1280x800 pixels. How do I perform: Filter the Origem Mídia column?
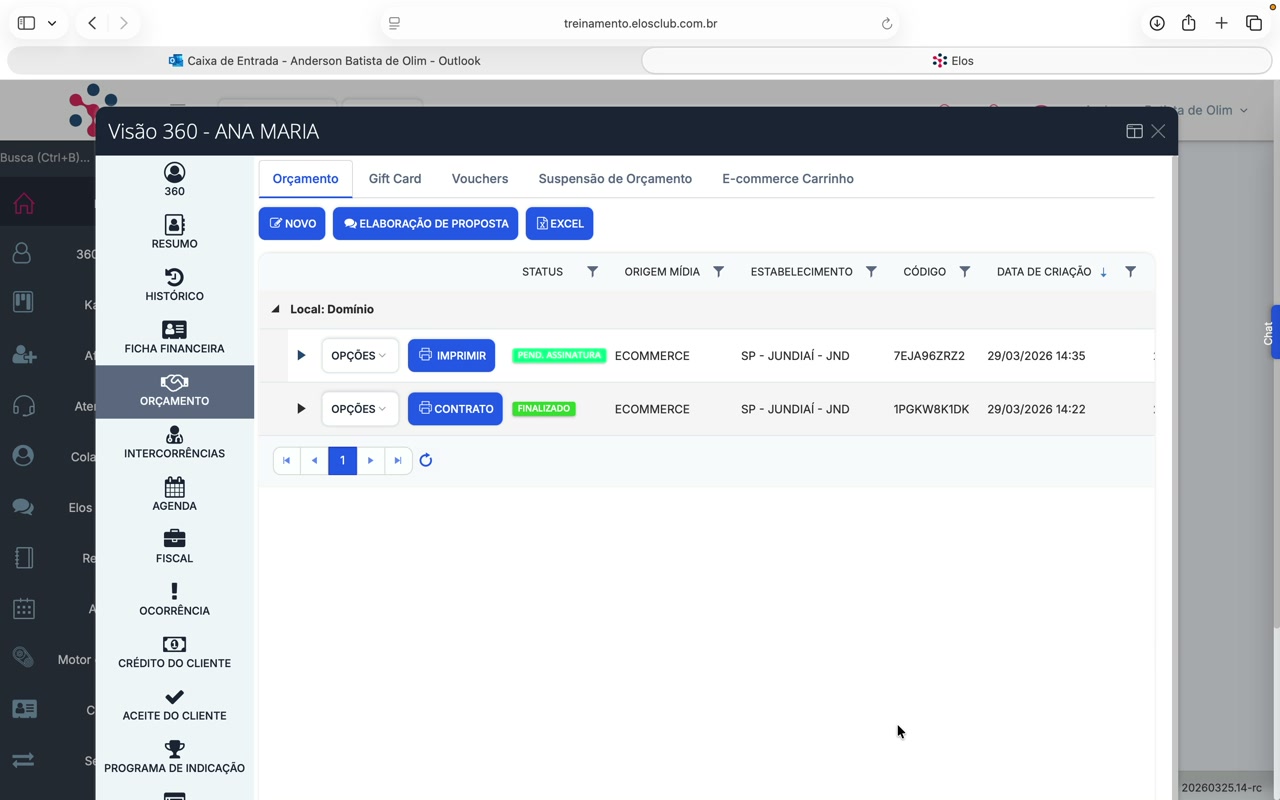pos(718,272)
